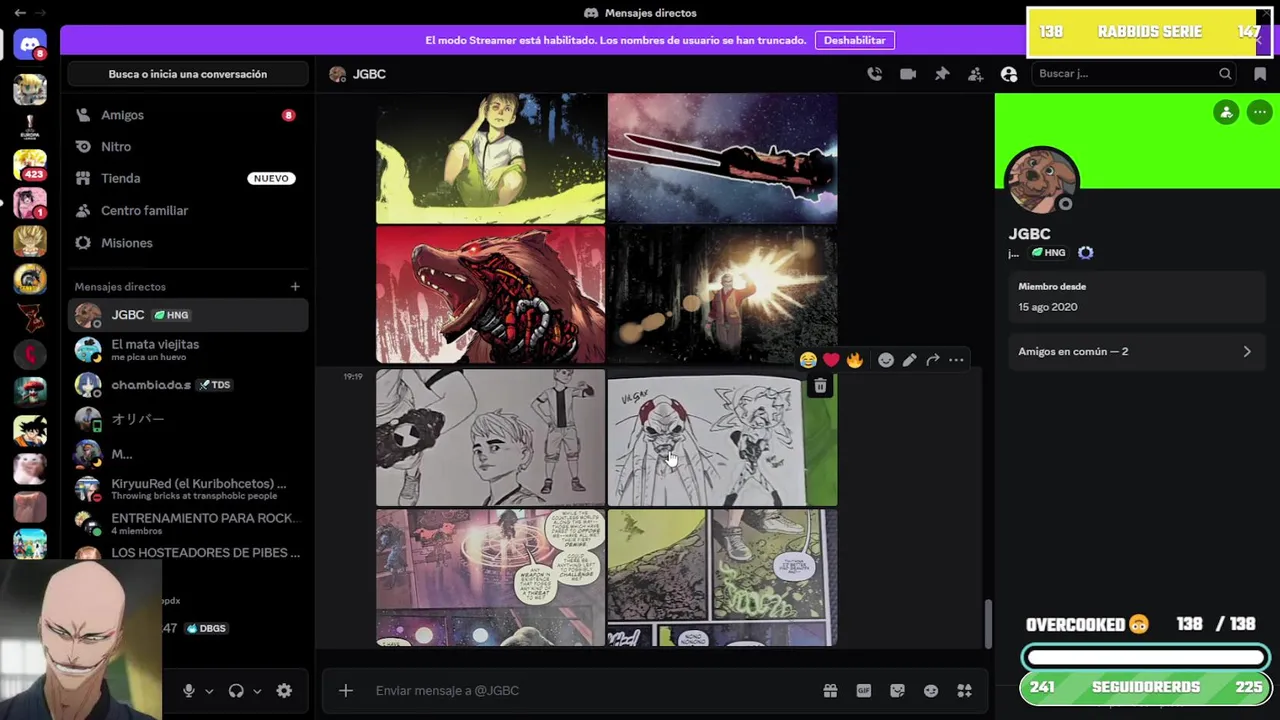Open Tienda tab
The height and width of the screenshot is (720, 1280).
tap(188, 178)
